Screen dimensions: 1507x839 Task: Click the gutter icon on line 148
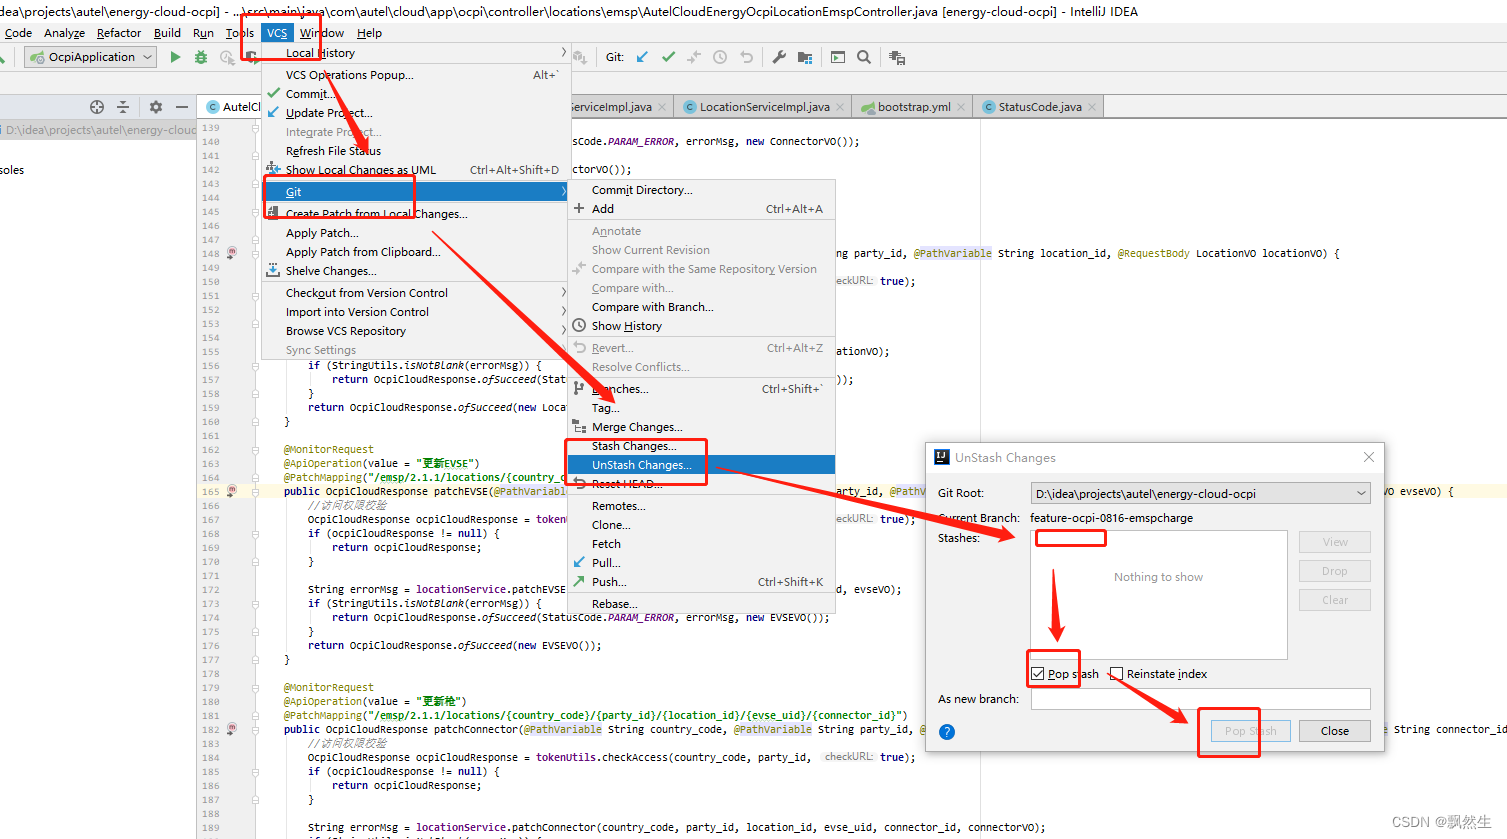coord(231,253)
